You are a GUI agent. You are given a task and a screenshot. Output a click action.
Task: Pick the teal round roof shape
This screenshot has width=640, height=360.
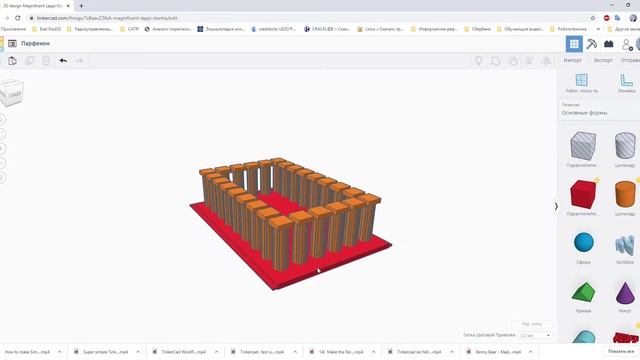pos(584,337)
